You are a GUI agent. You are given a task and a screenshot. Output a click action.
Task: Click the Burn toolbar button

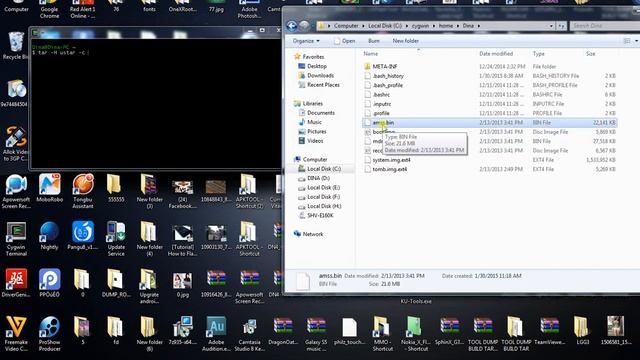pos(373,41)
